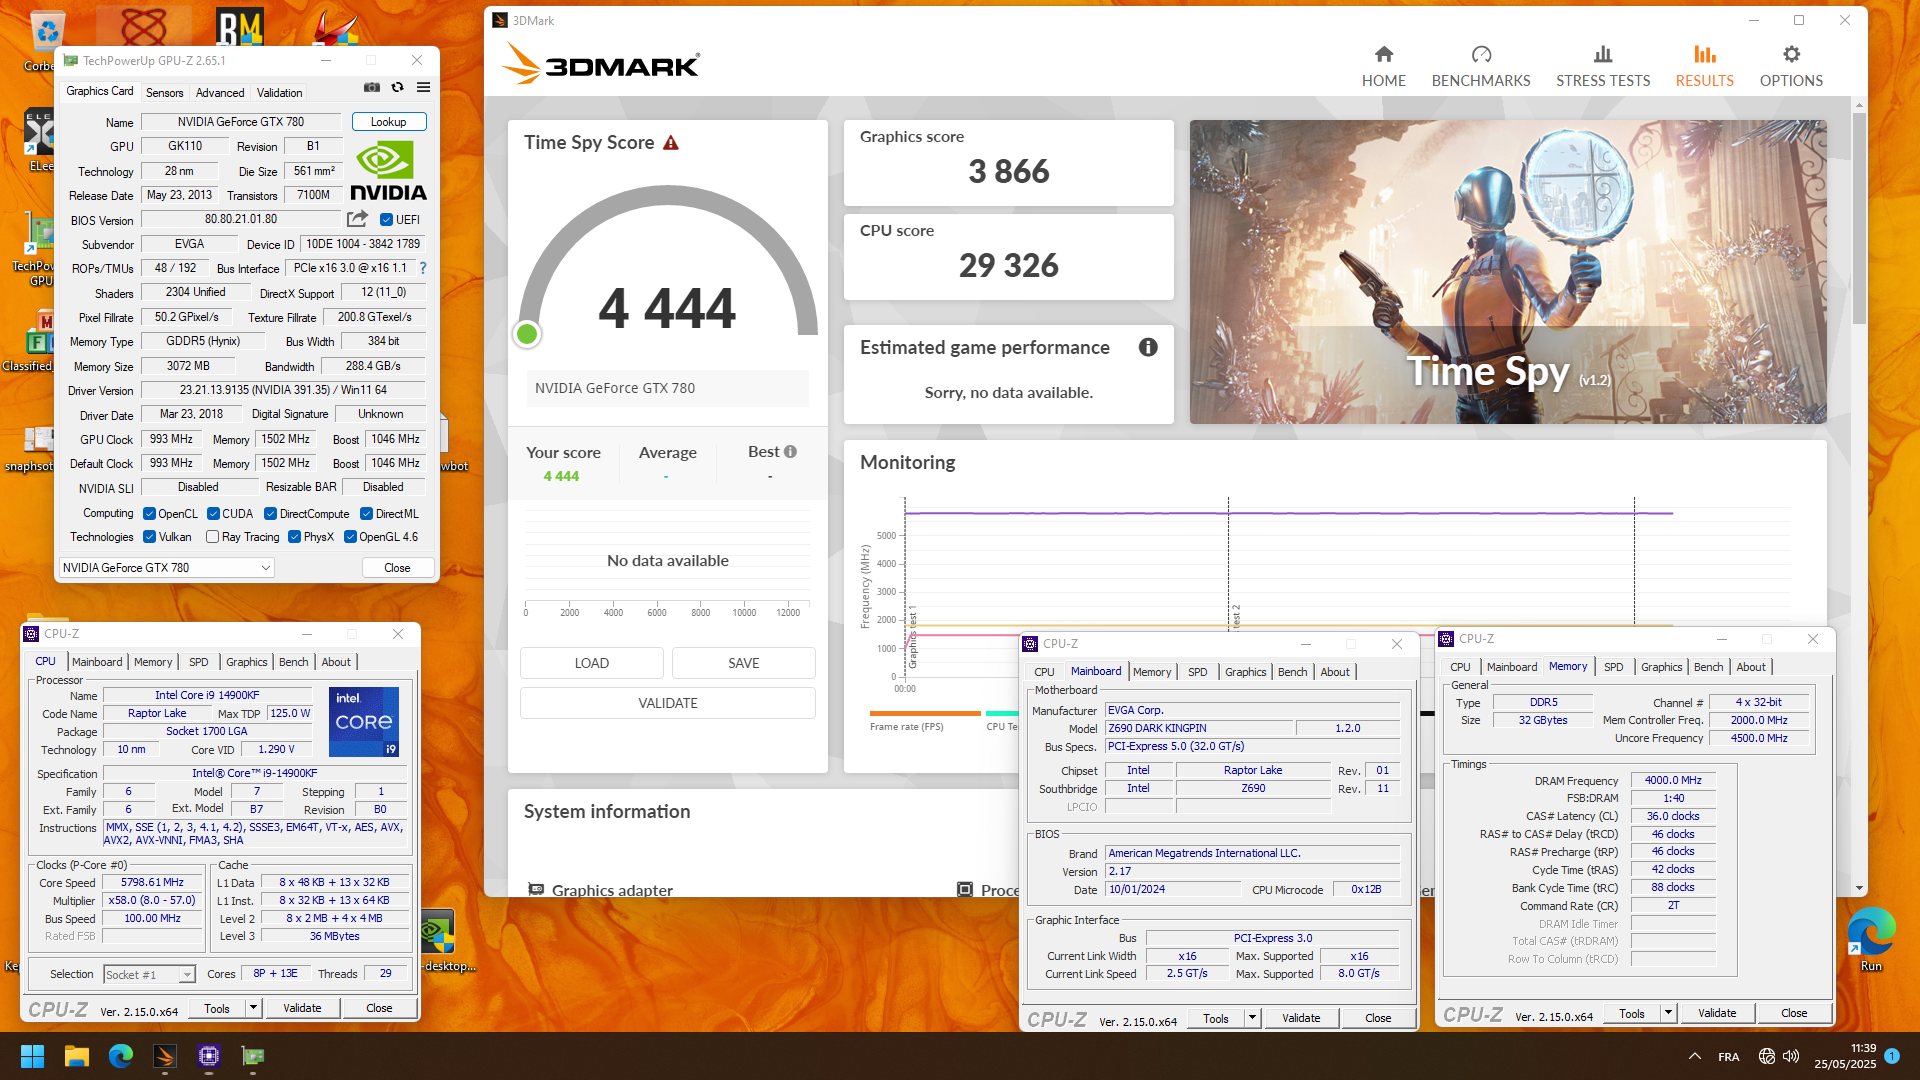Screen dimensions: 1920x1080
Task: Open the GPU selector dropdown in GPU-Z
Action: click(x=166, y=568)
